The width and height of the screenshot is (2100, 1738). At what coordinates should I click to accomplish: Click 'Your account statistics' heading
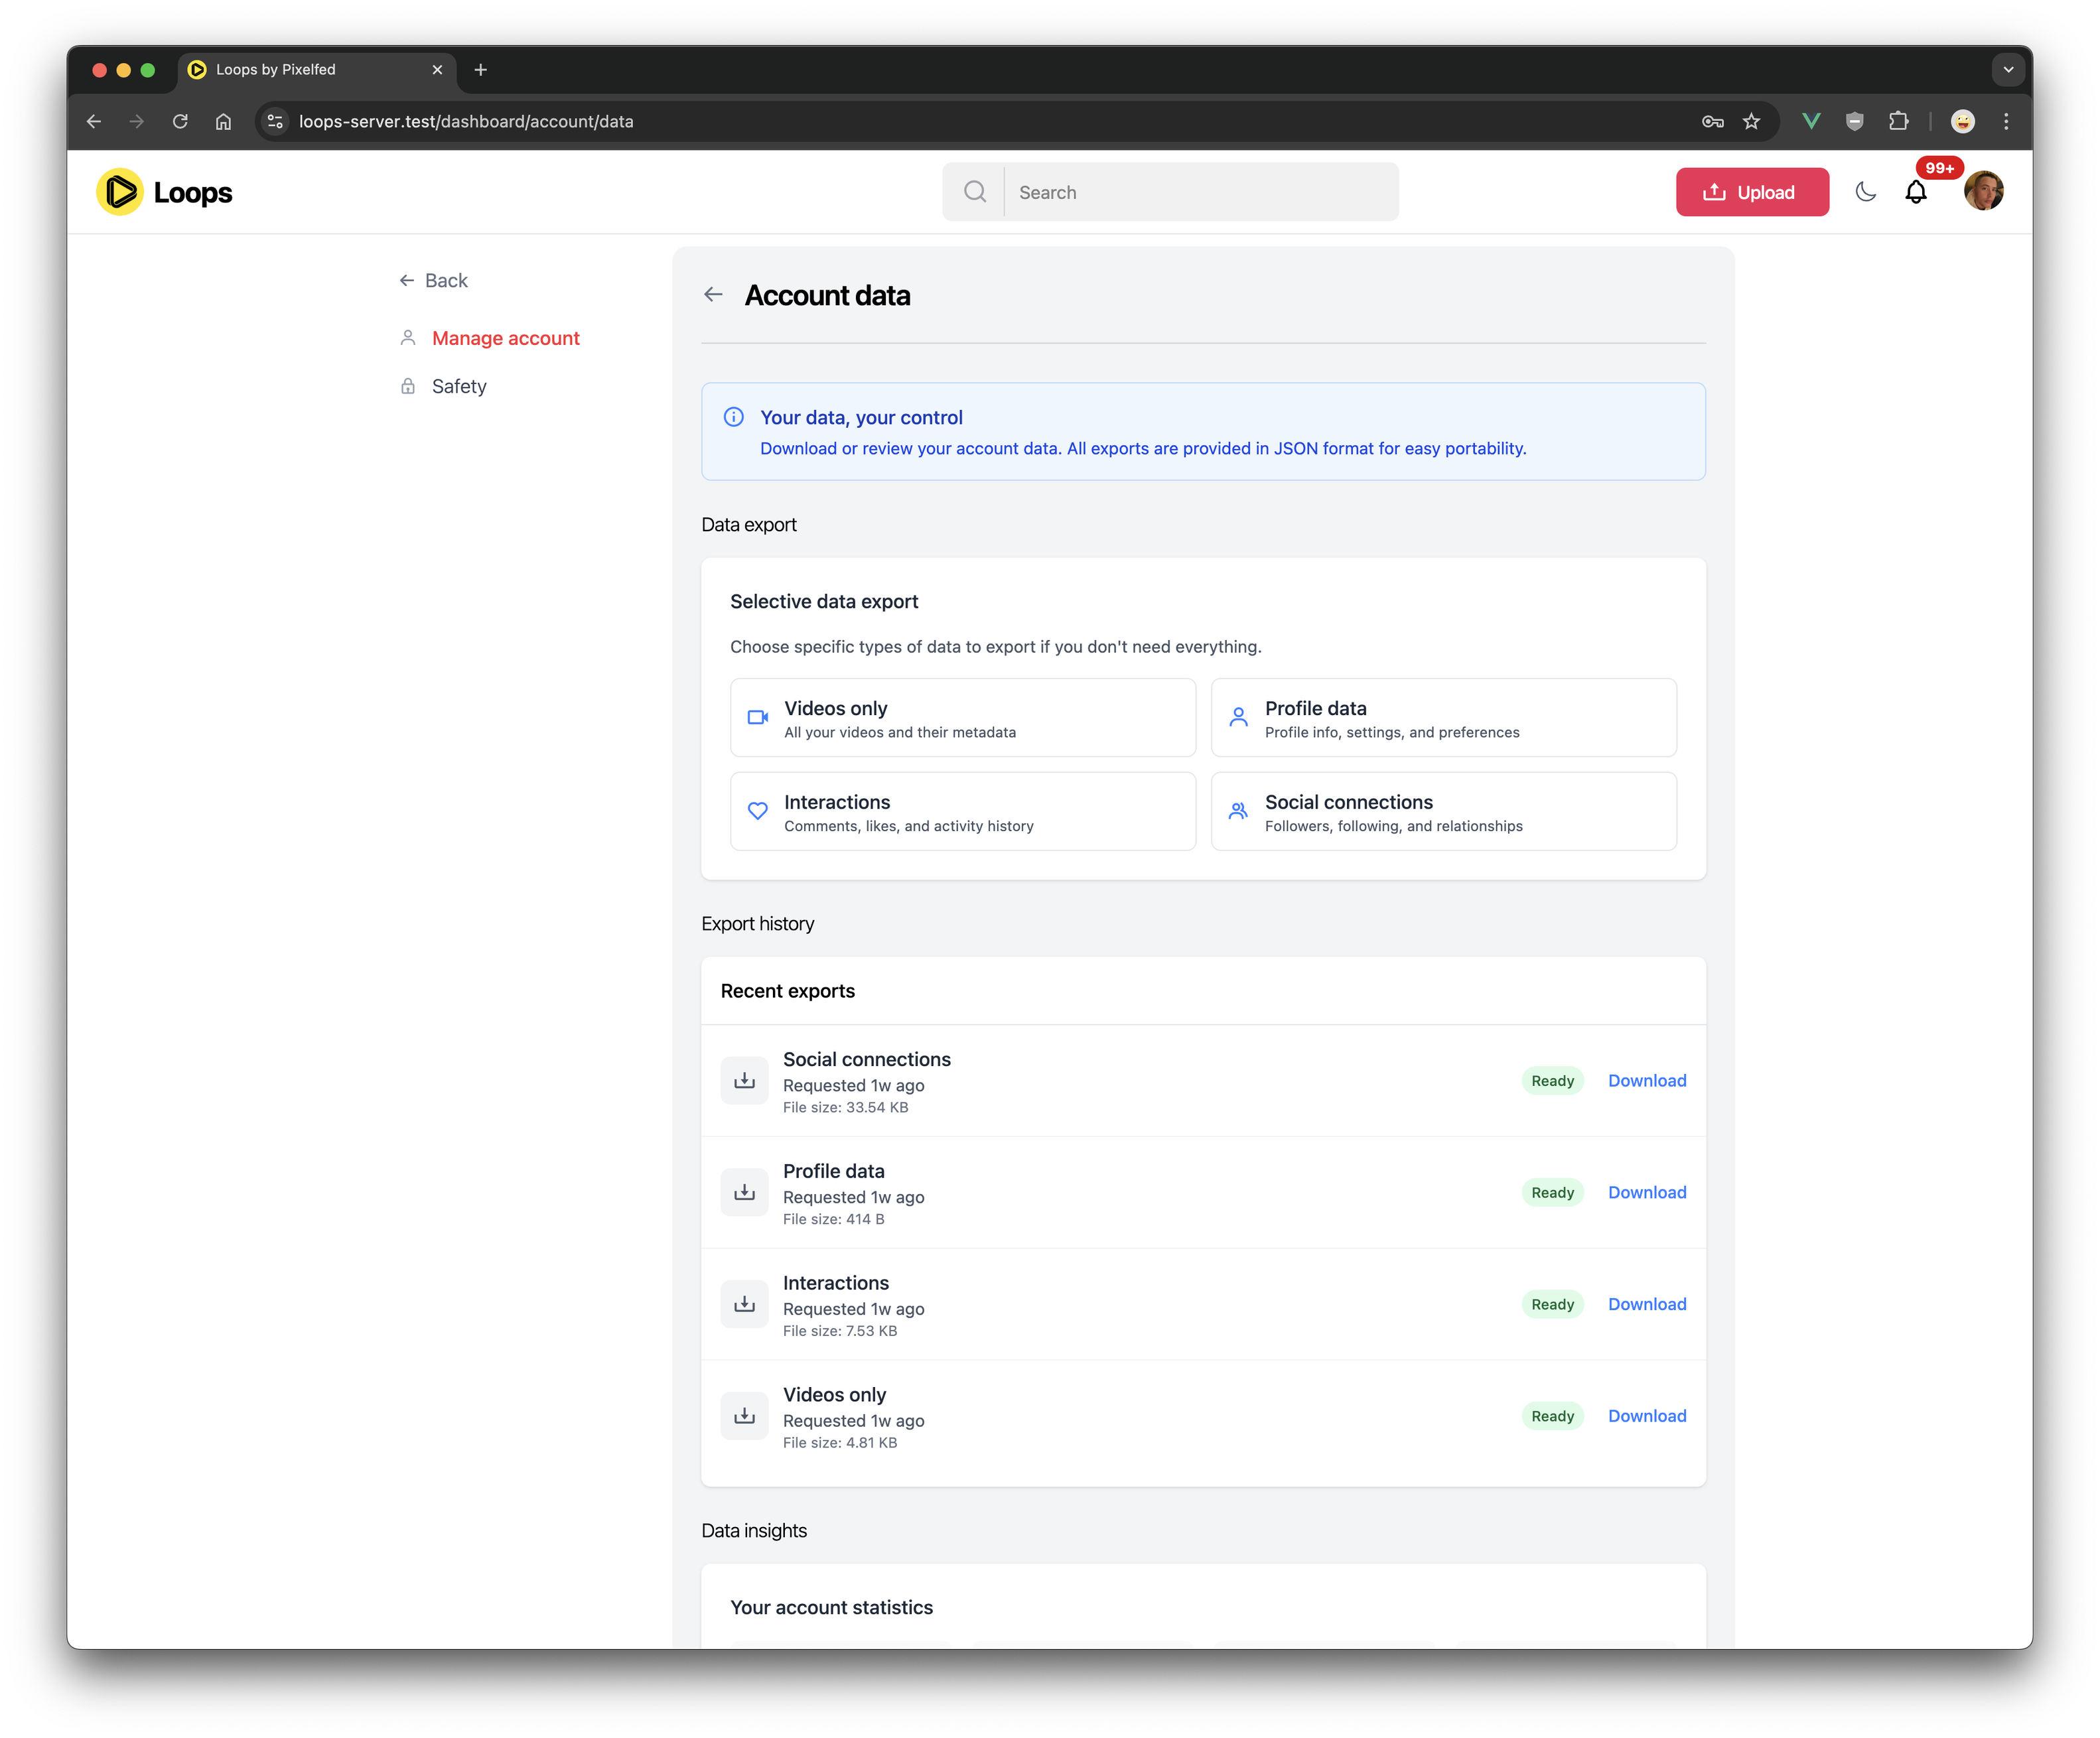click(831, 1608)
